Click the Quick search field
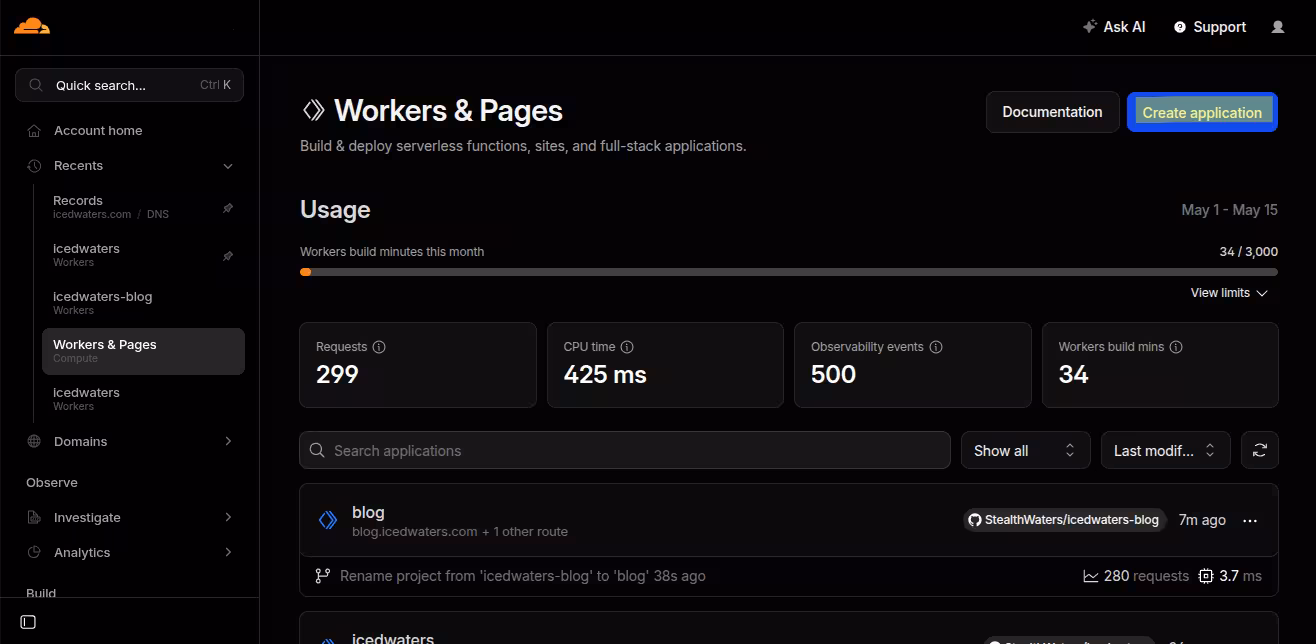 129,85
